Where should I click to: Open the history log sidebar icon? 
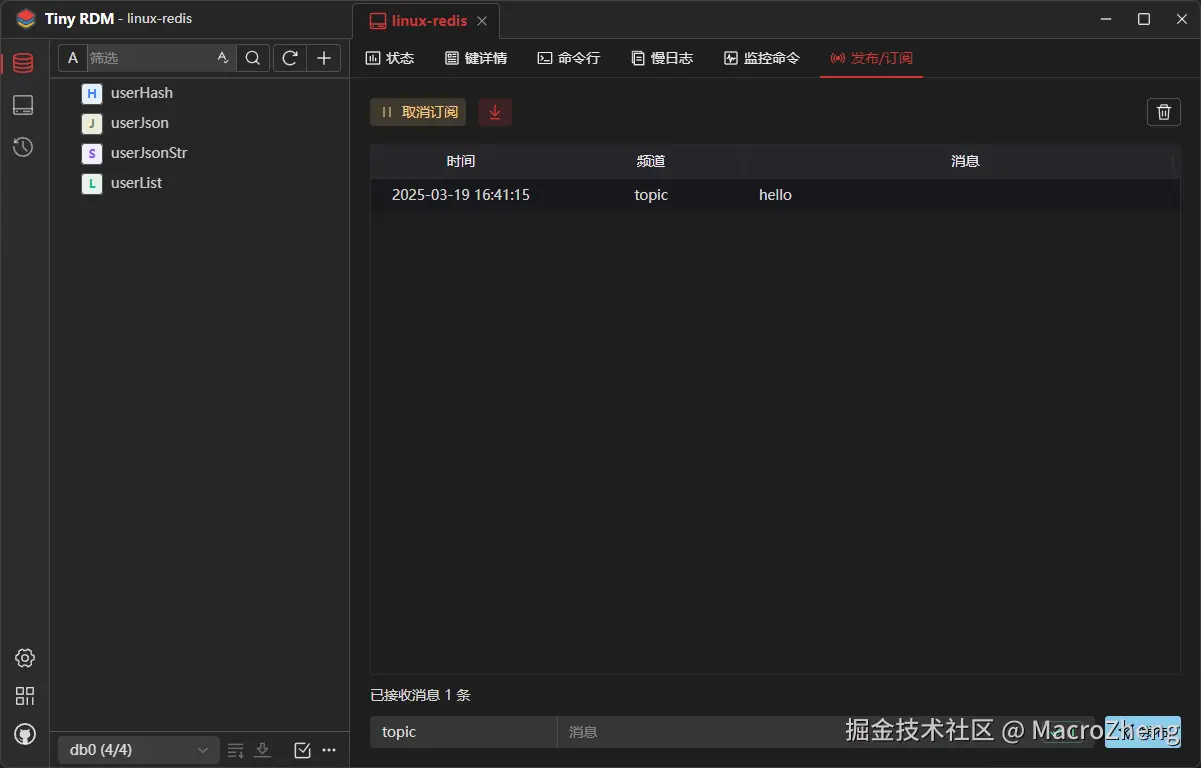click(x=23, y=147)
